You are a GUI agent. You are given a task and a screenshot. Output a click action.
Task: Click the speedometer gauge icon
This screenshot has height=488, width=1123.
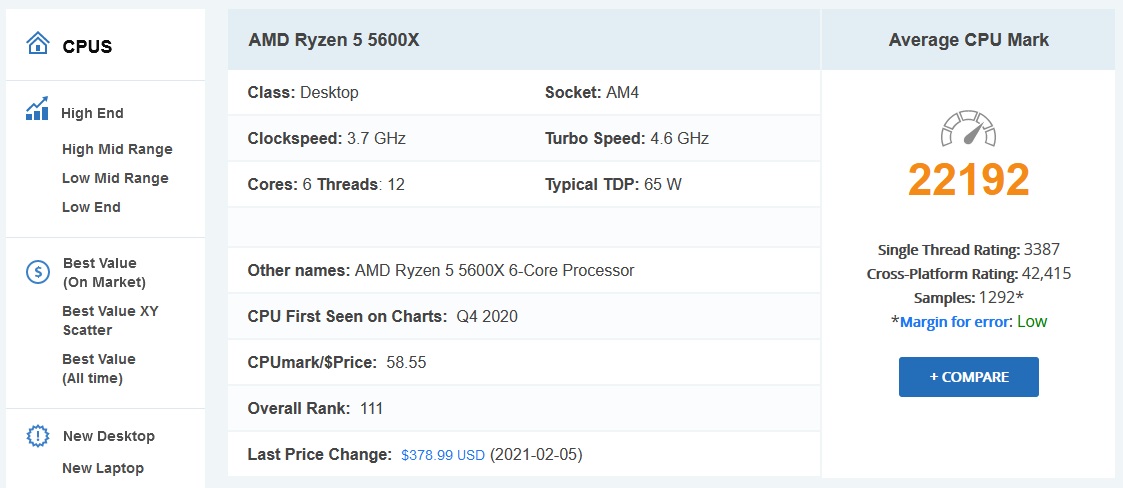[968, 129]
